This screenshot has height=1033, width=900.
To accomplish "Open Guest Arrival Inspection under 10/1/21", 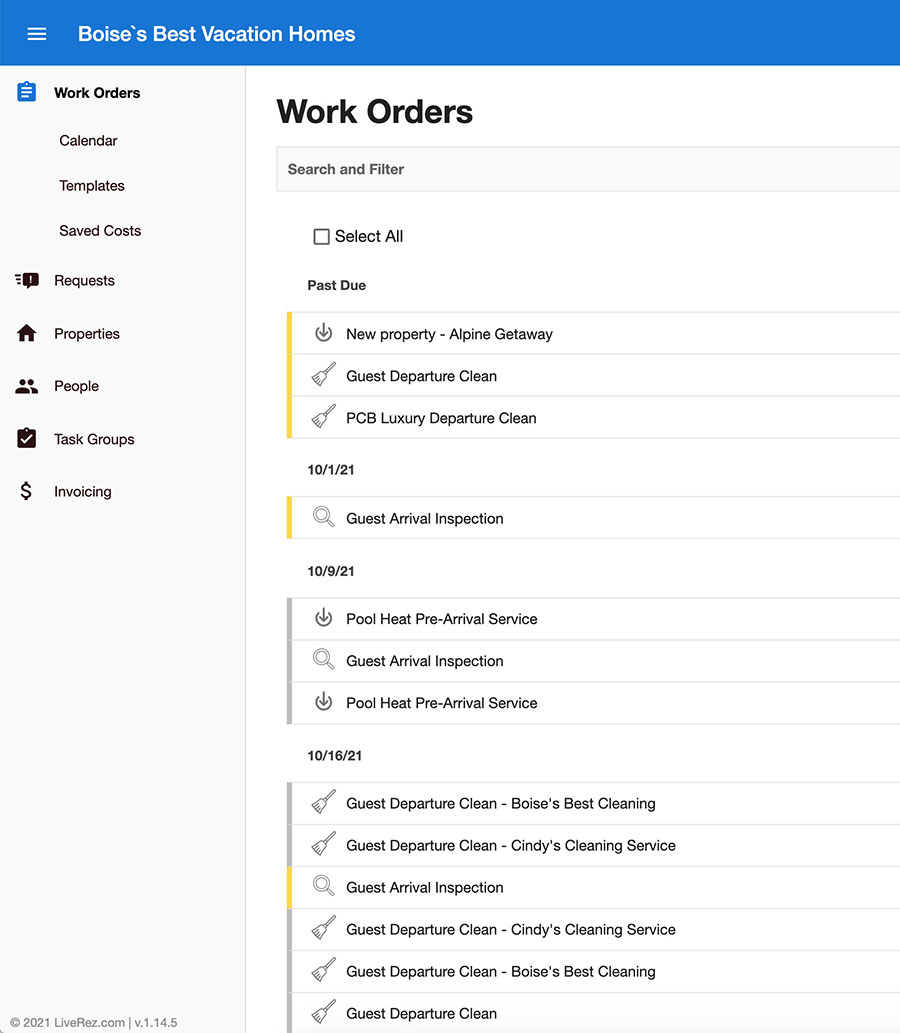I will 594,518.
